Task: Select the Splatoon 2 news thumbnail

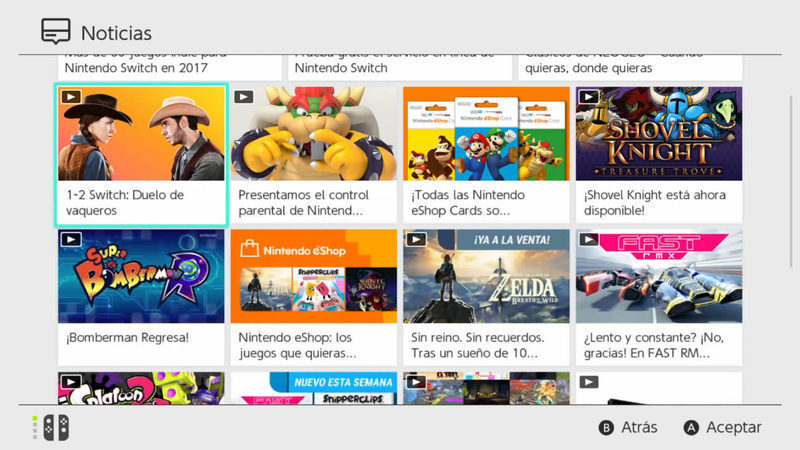Action: (141, 388)
